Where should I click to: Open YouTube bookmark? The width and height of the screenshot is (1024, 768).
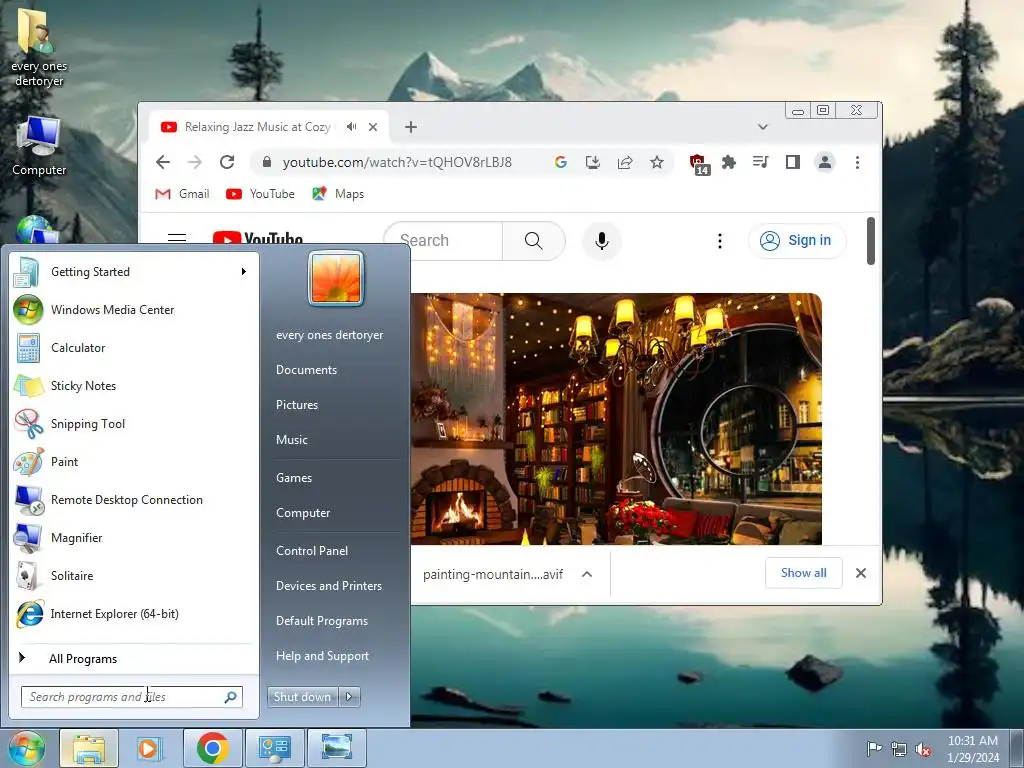click(260, 194)
